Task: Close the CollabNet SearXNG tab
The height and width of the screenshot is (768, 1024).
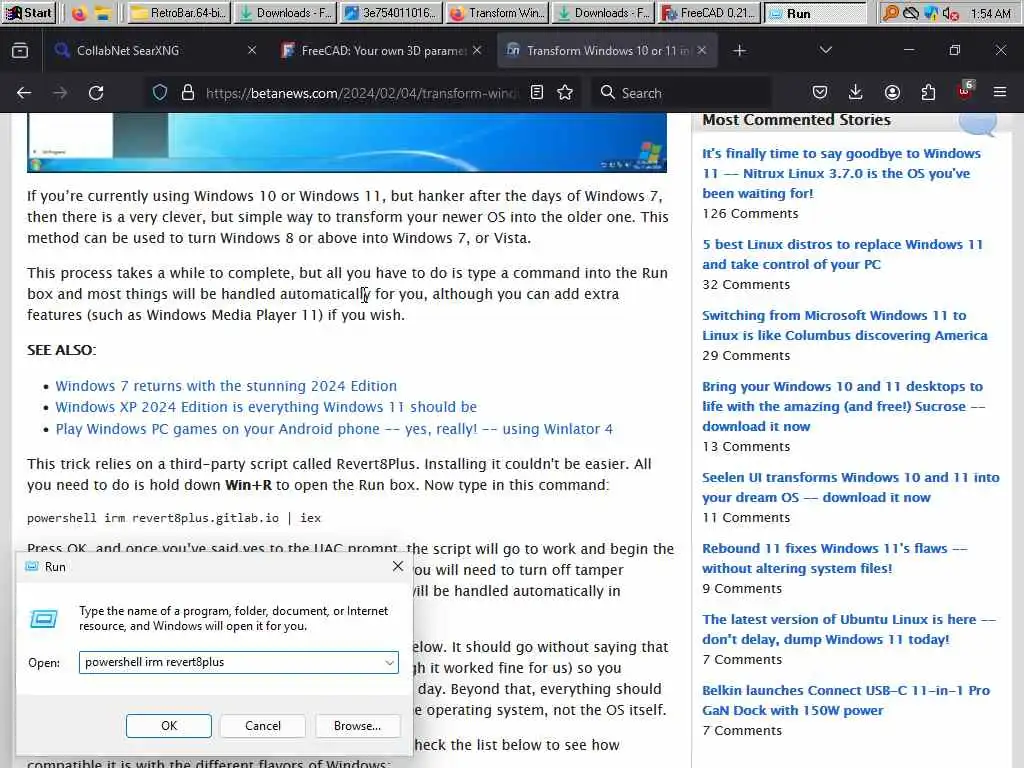Action: [252, 50]
